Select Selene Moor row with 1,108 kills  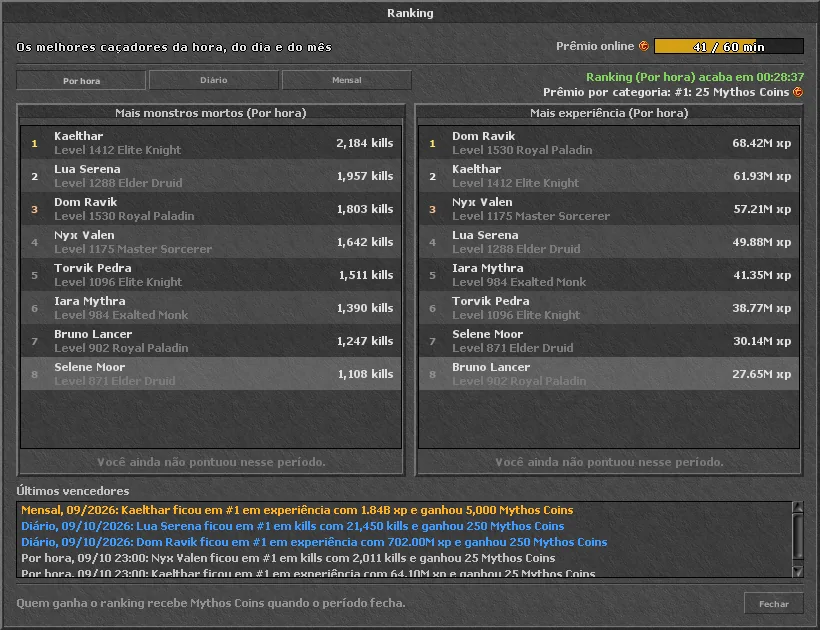pos(211,373)
